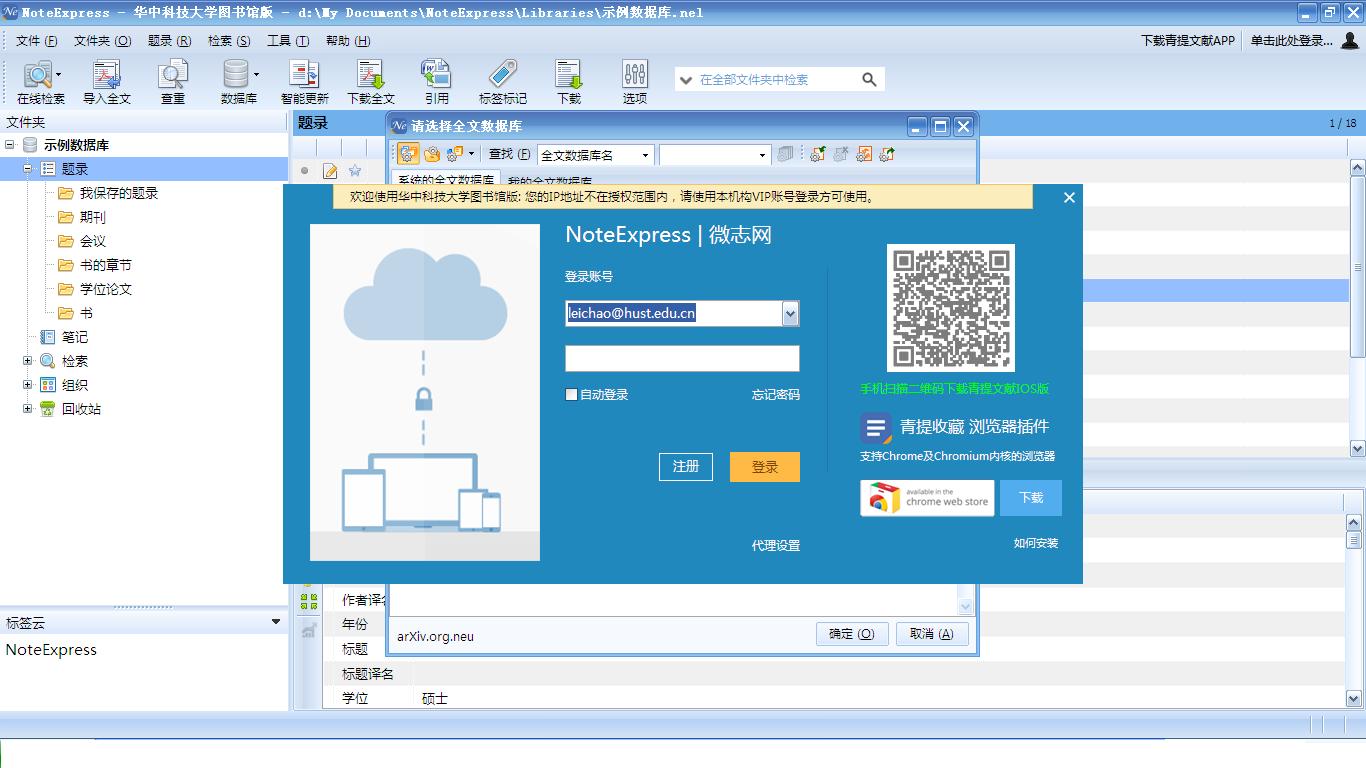Click the green grid icon in detail sidebar
Viewport: 1366px width, 768px height.
click(309, 601)
